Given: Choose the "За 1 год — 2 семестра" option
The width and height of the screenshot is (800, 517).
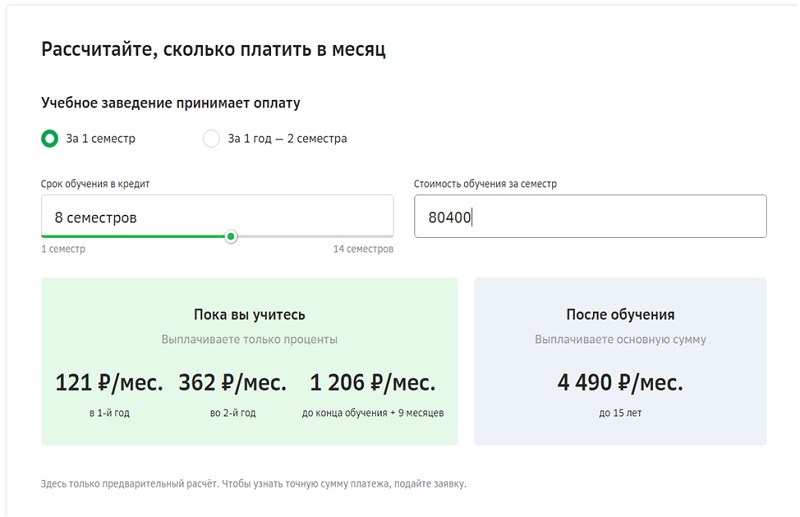Looking at the screenshot, I should coord(211,139).
